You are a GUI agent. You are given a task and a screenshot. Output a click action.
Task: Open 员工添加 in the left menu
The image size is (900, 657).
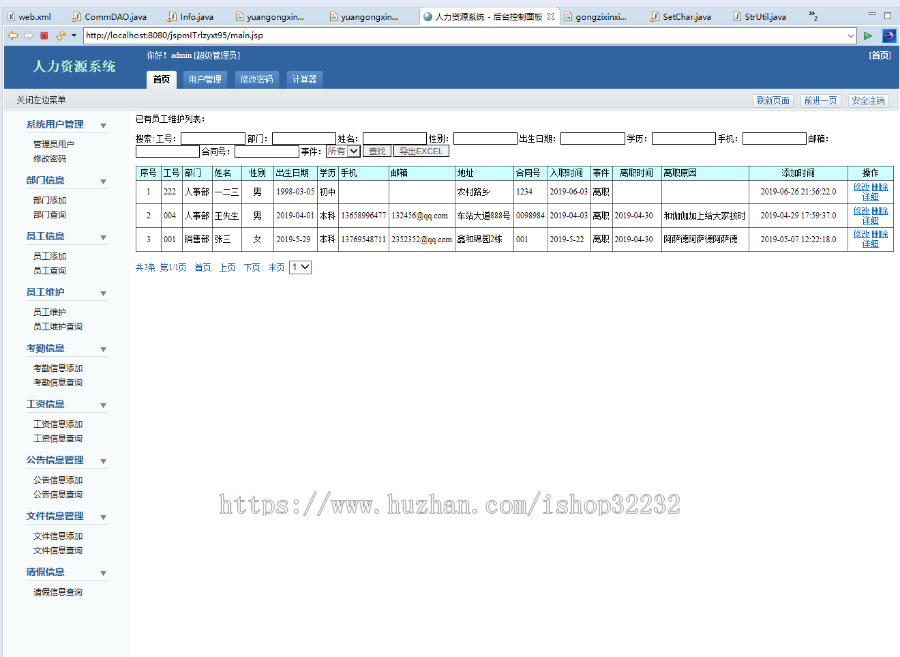pyautogui.click(x=50, y=256)
